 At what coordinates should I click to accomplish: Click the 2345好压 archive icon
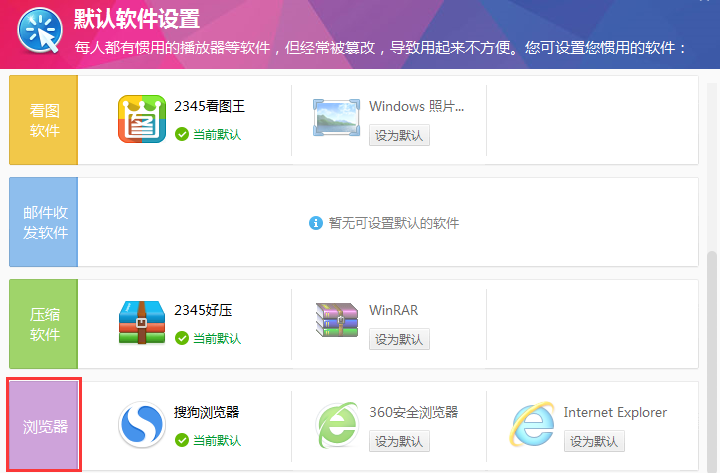tap(142, 322)
